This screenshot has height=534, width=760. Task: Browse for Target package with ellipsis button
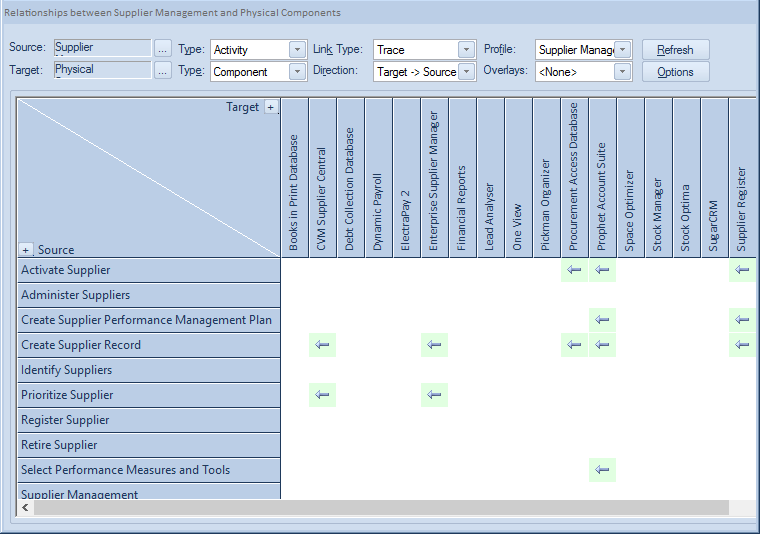coord(162,72)
